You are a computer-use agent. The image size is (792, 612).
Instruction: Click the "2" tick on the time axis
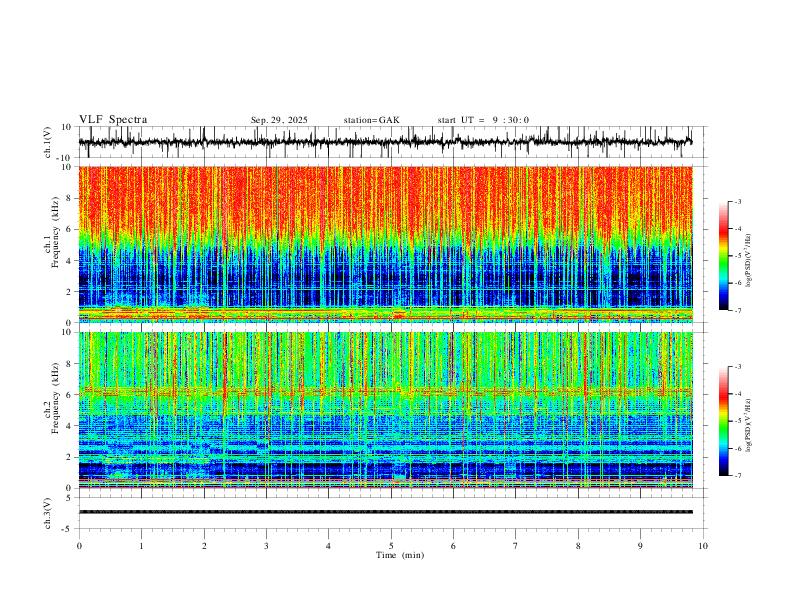pos(204,546)
